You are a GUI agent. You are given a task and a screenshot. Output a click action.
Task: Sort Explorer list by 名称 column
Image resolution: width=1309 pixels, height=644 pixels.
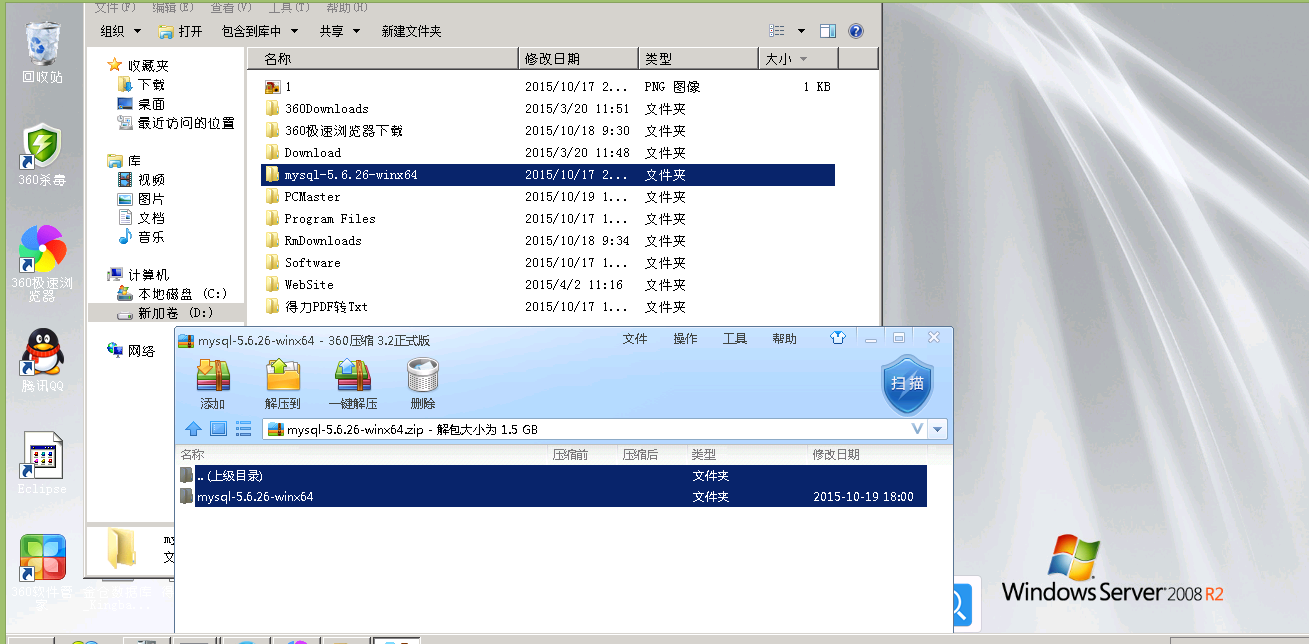pyautogui.click(x=383, y=59)
